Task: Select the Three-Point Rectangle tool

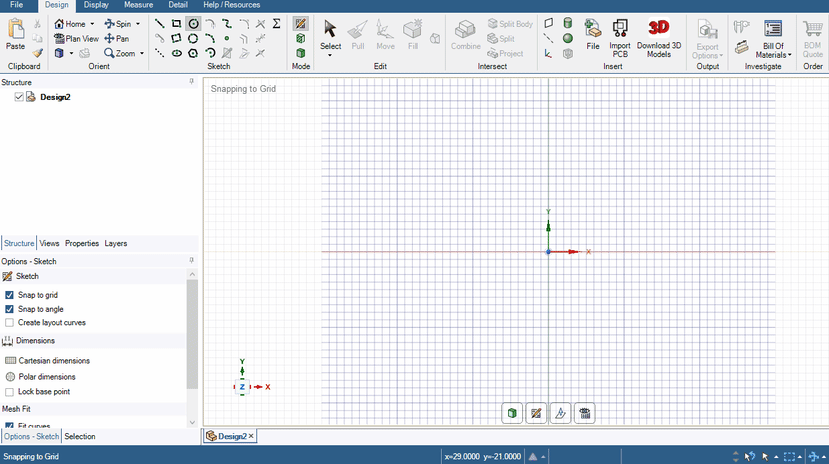Action: (176, 39)
